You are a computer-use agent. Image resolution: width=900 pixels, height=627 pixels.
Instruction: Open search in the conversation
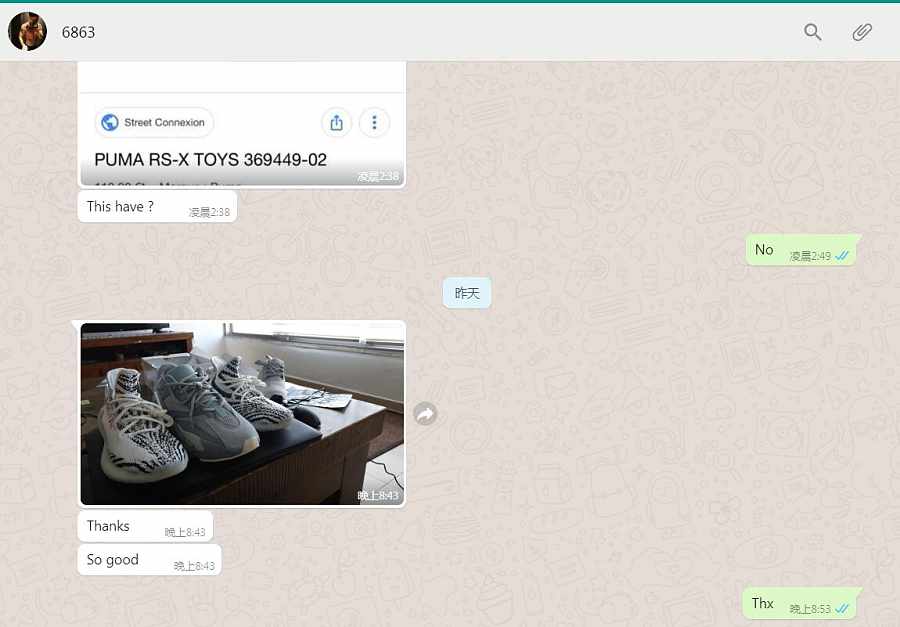click(x=813, y=32)
